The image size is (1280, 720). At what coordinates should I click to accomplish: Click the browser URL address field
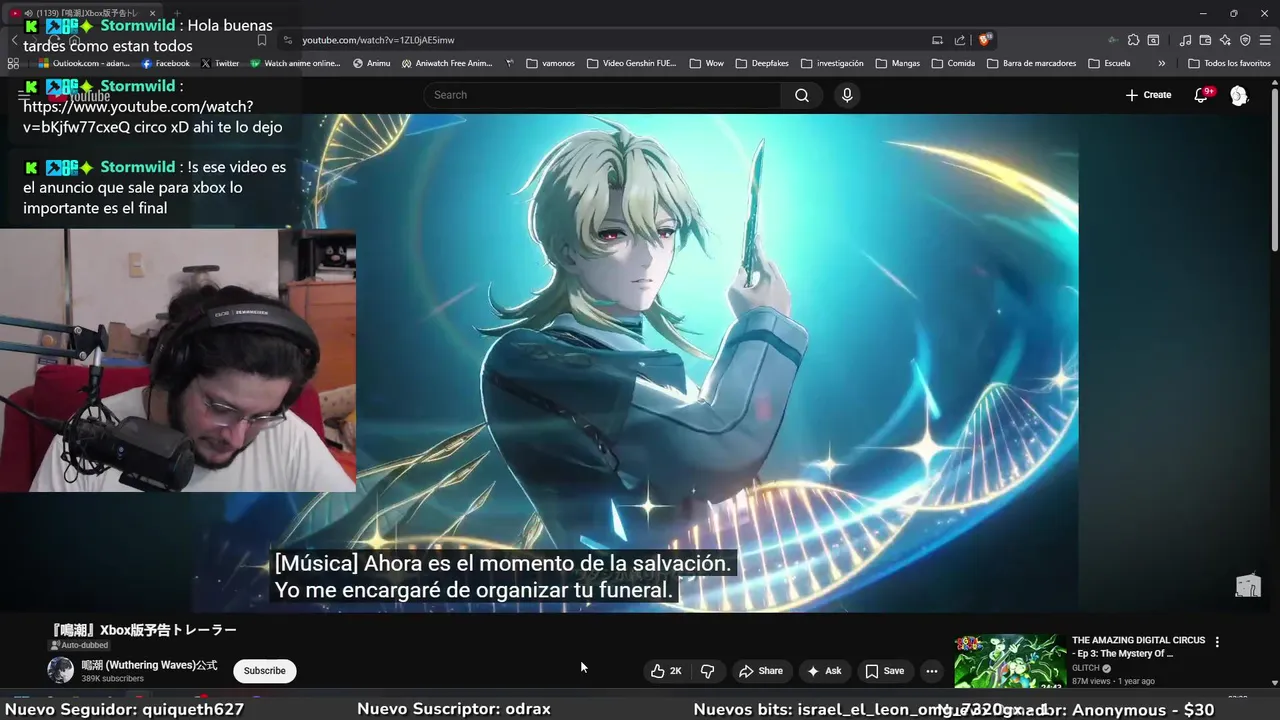610,40
